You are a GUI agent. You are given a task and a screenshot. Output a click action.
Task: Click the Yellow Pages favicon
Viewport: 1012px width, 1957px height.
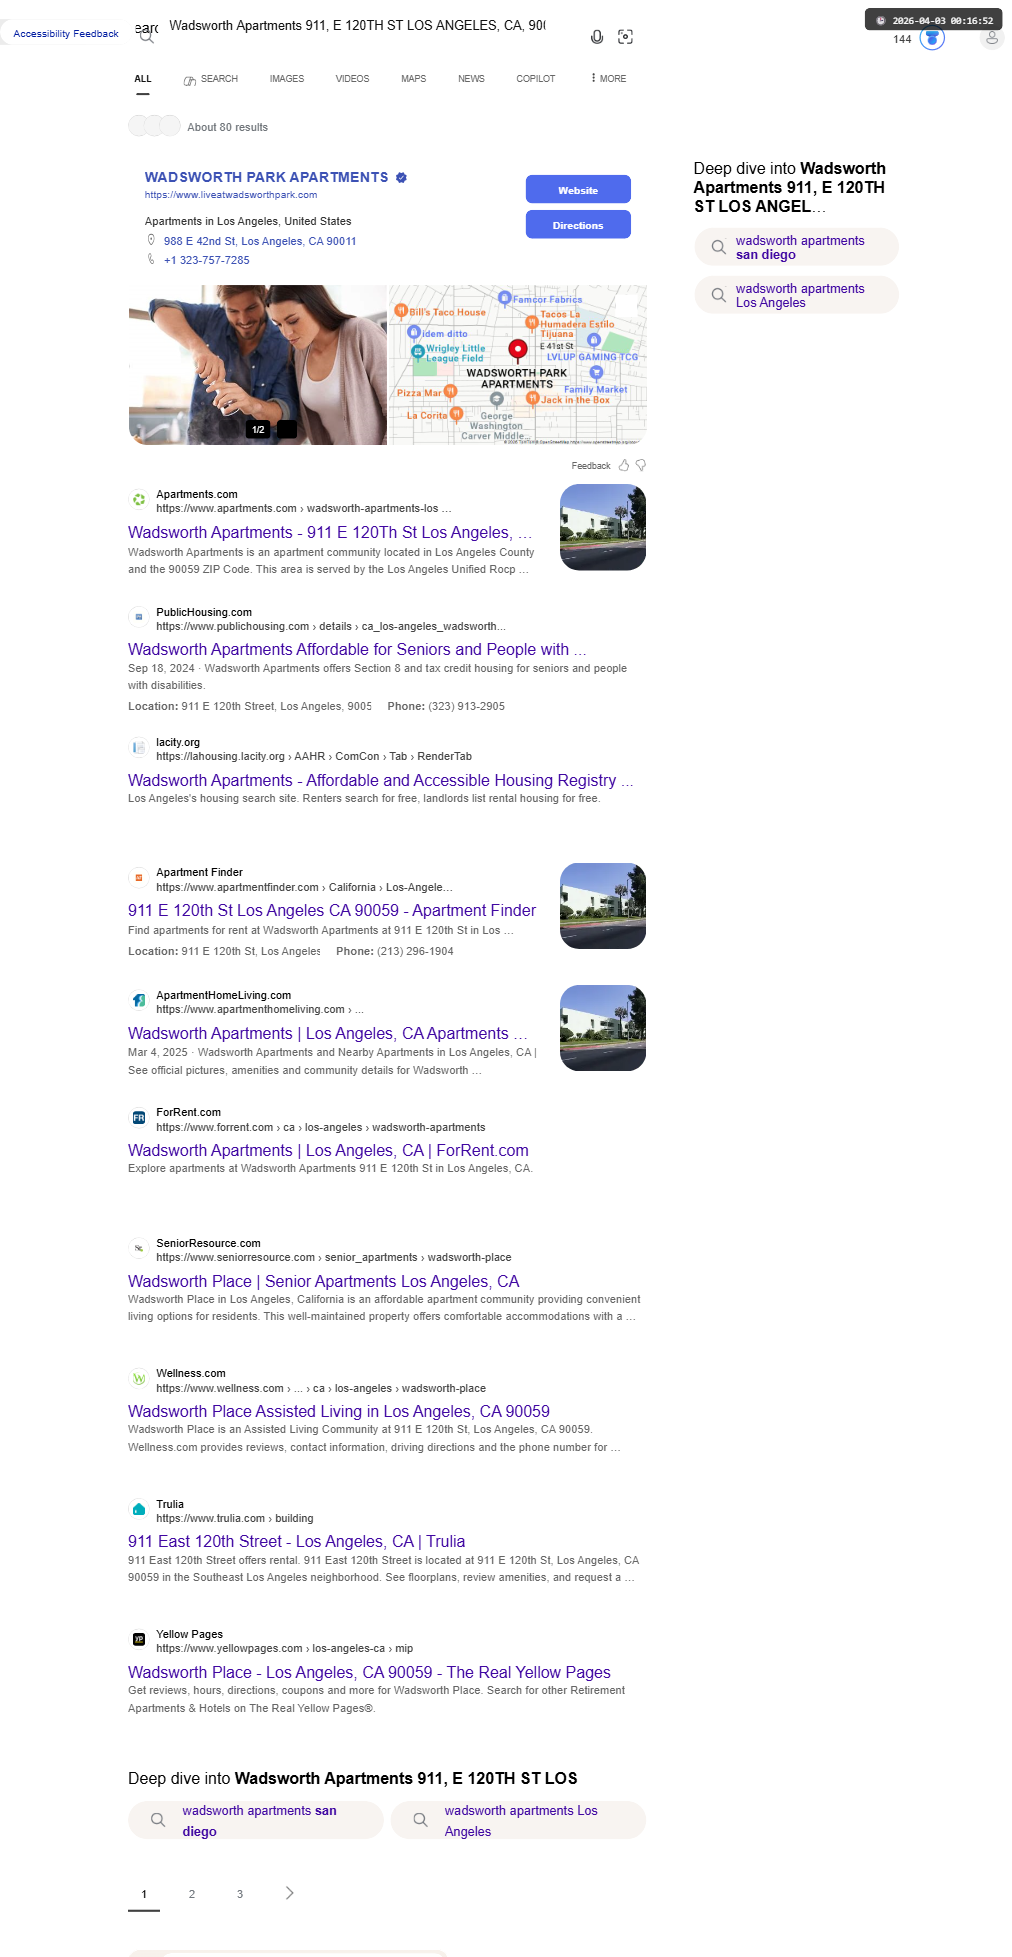[139, 1639]
